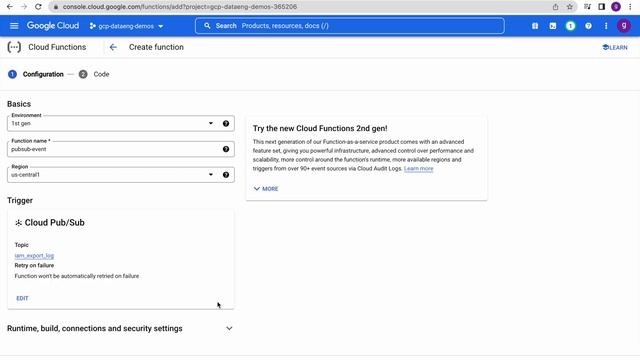Viewport: 640px width, 360px height.
Task: Open the Google account avatar menu
Action: click(x=624, y=26)
